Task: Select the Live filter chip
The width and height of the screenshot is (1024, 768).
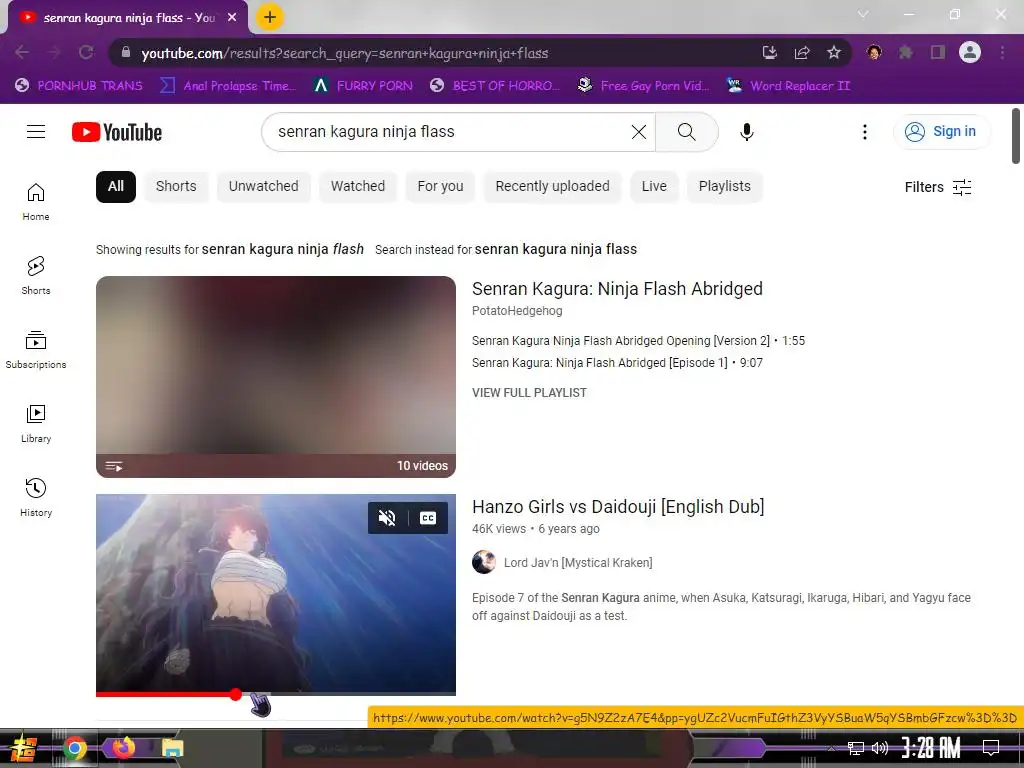Action: coord(654,187)
